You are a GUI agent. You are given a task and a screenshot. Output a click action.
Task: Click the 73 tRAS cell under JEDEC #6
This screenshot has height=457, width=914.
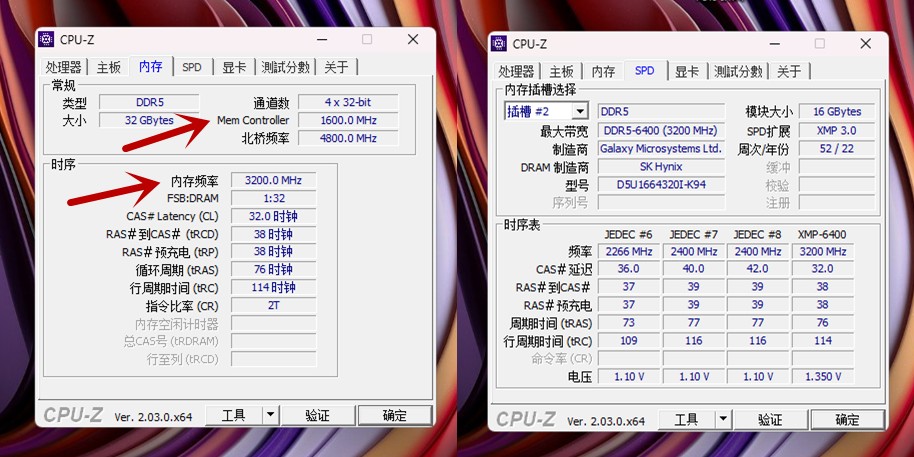[628, 322]
